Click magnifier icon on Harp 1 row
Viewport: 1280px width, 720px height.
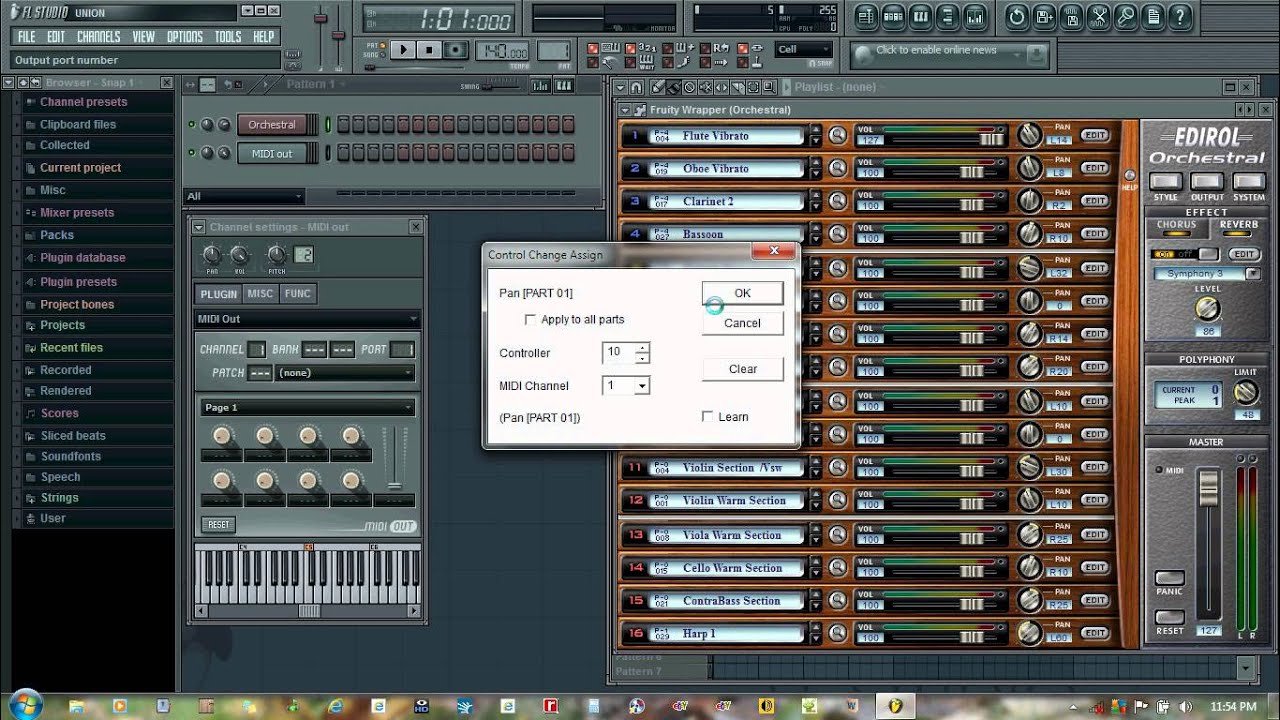838,633
